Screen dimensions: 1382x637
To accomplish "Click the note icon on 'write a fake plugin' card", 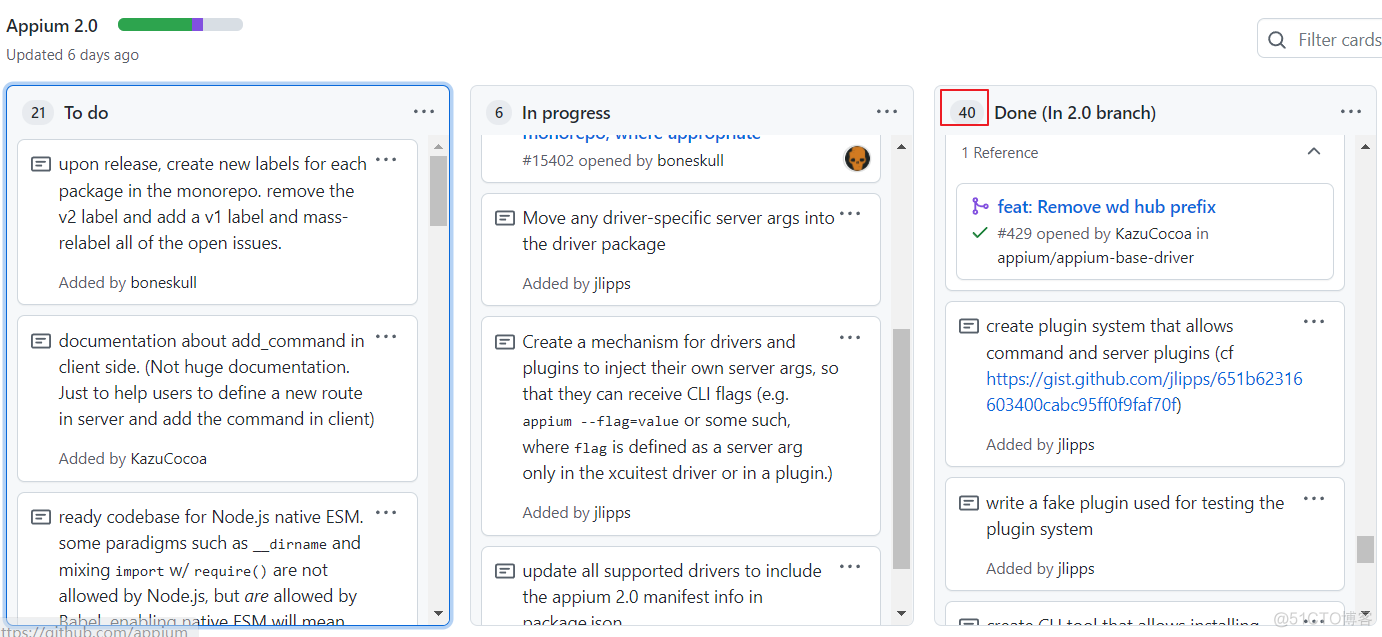I will pos(968,502).
